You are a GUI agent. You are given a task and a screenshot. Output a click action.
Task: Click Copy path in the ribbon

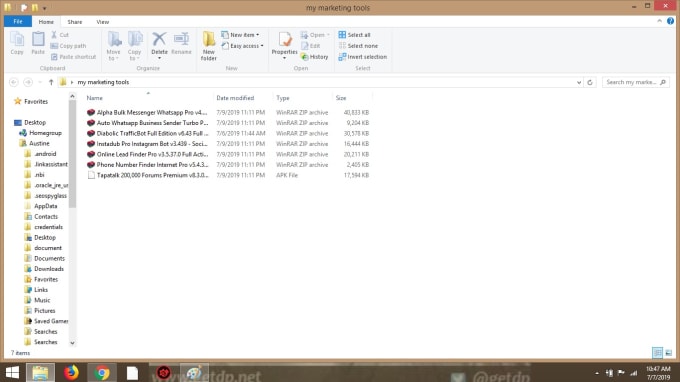pos(69,46)
